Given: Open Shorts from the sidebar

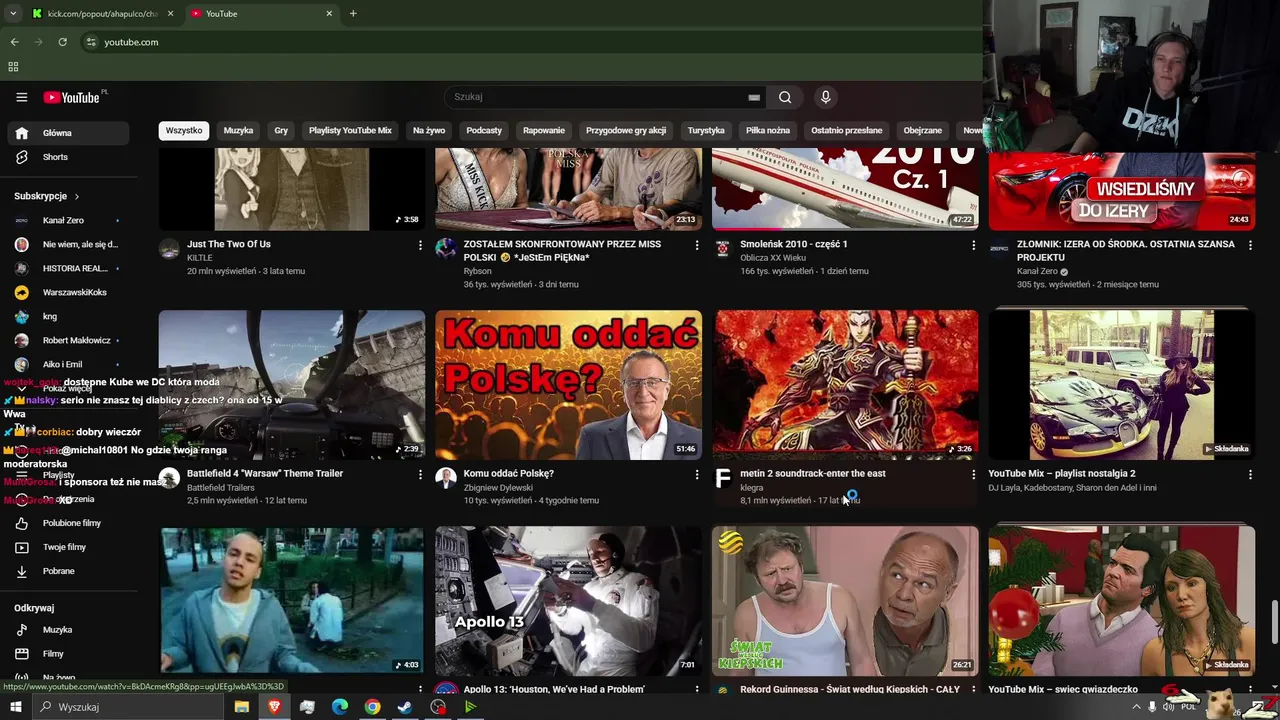Looking at the screenshot, I should tap(68, 157).
